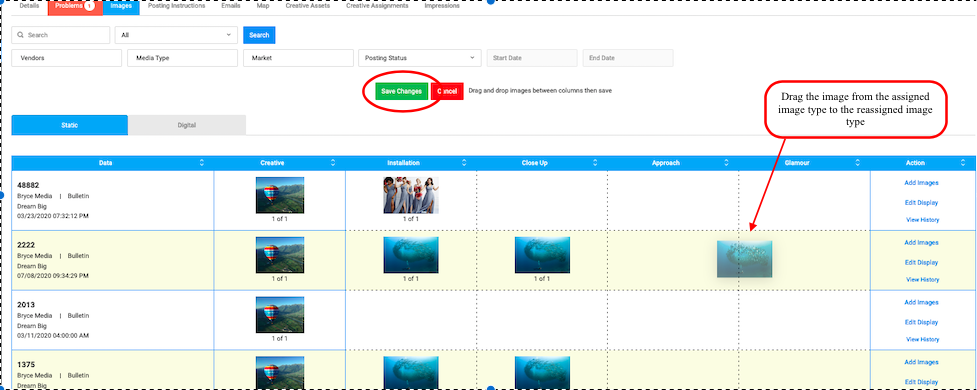977x390 pixels.
Task: Select Close Up fish thumbnail in row 1375
Action: pyautogui.click(x=542, y=373)
